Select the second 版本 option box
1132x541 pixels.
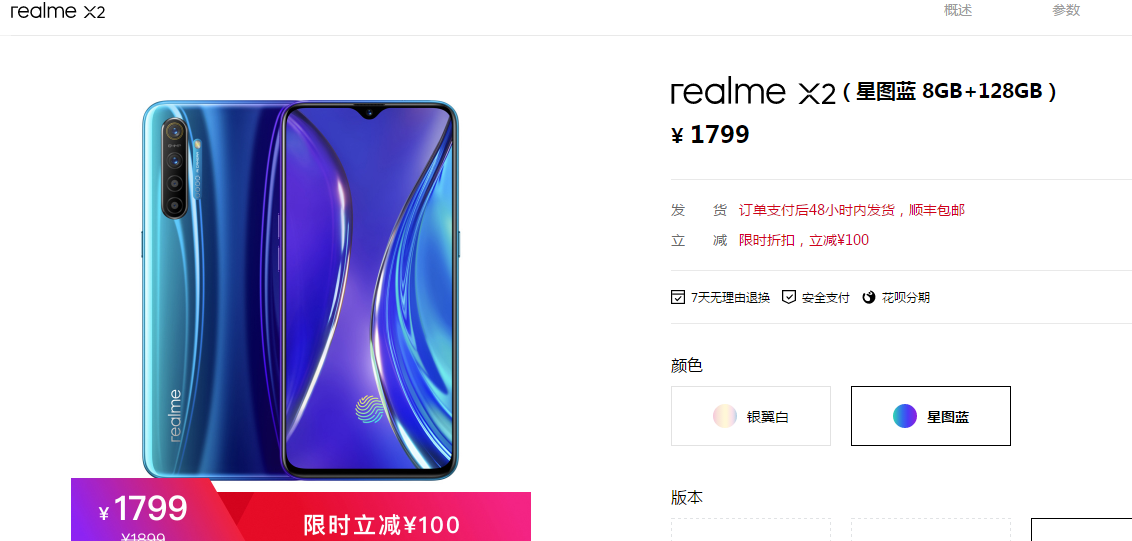(x=931, y=529)
